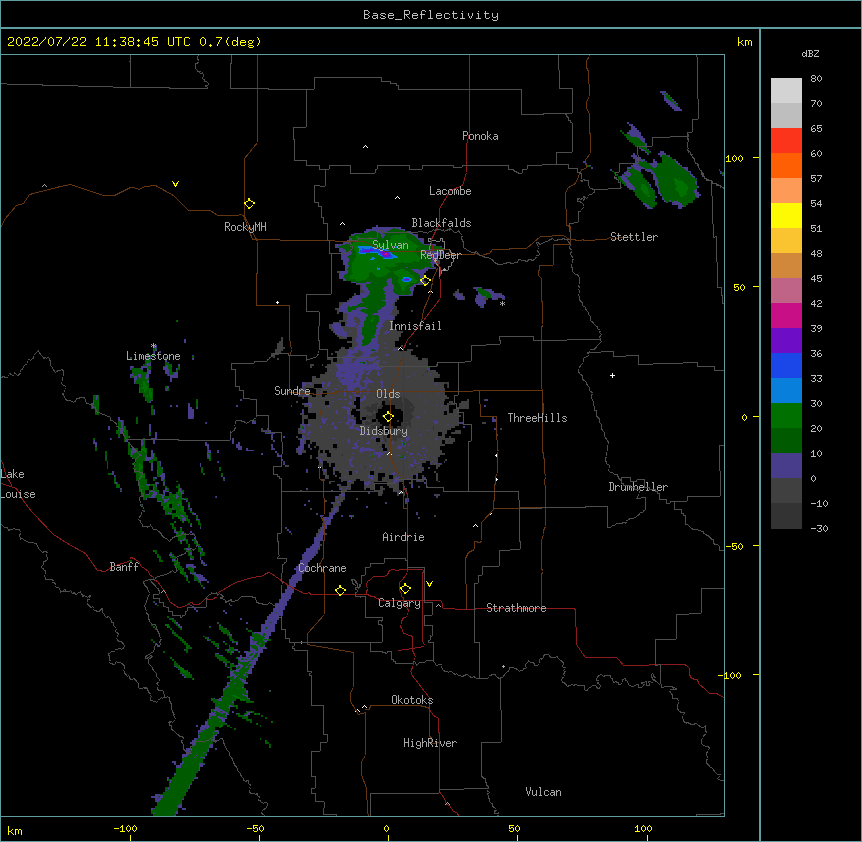Click the km unit label at top right
Image resolution: width=862 pixels, height=842 pixels.
pyautogui.click(x=744, y=42)
